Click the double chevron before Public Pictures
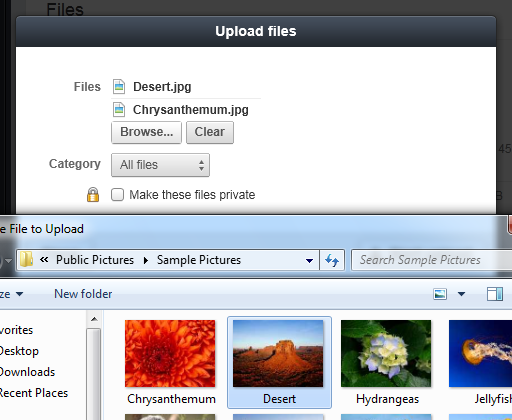 pos(44,260)
